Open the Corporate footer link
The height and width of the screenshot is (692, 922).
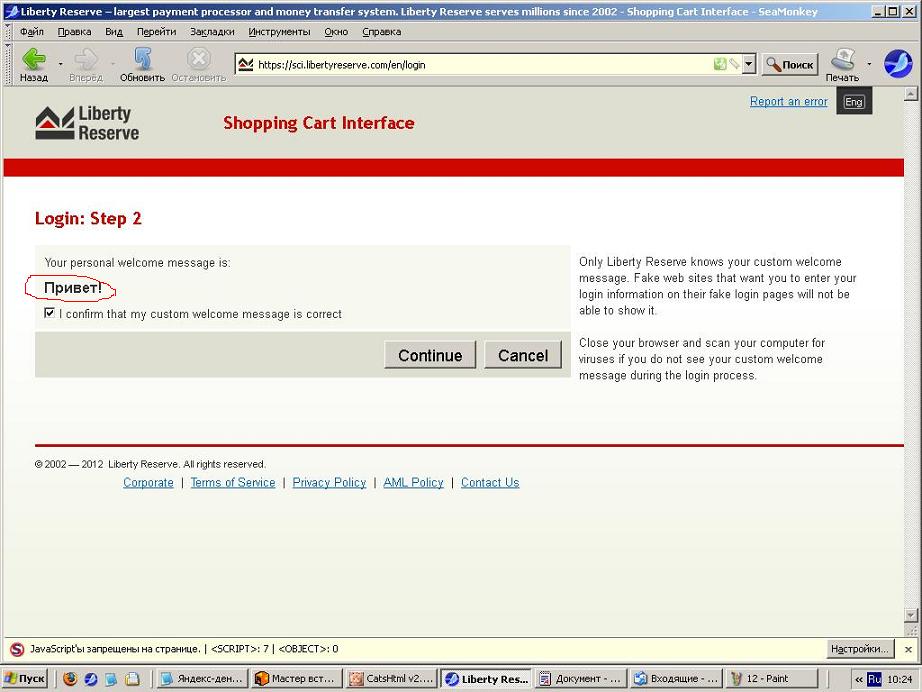pos(148,483)
